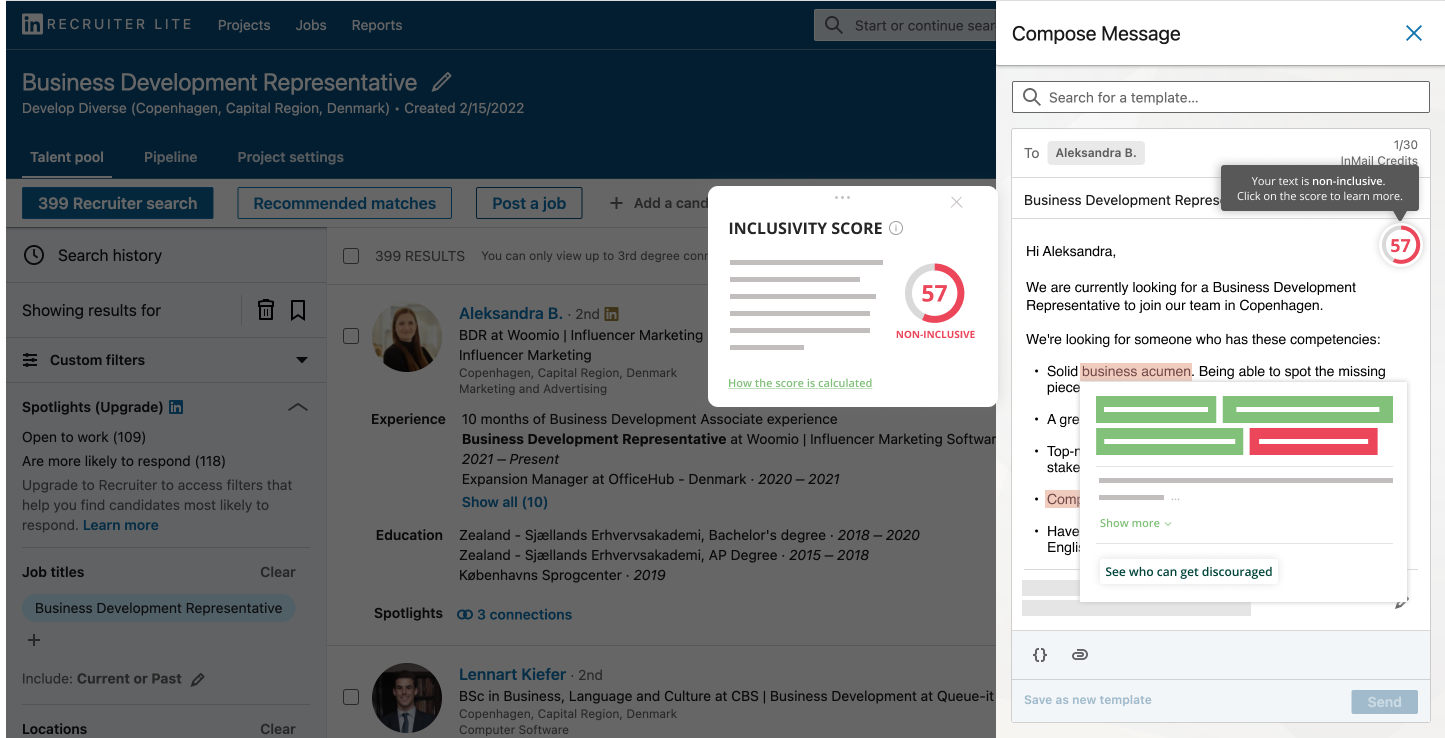1445x738 pixels.
Task: Expand Show all (10) experience entries
Action: pyautogui.click(x=505, y=502)
